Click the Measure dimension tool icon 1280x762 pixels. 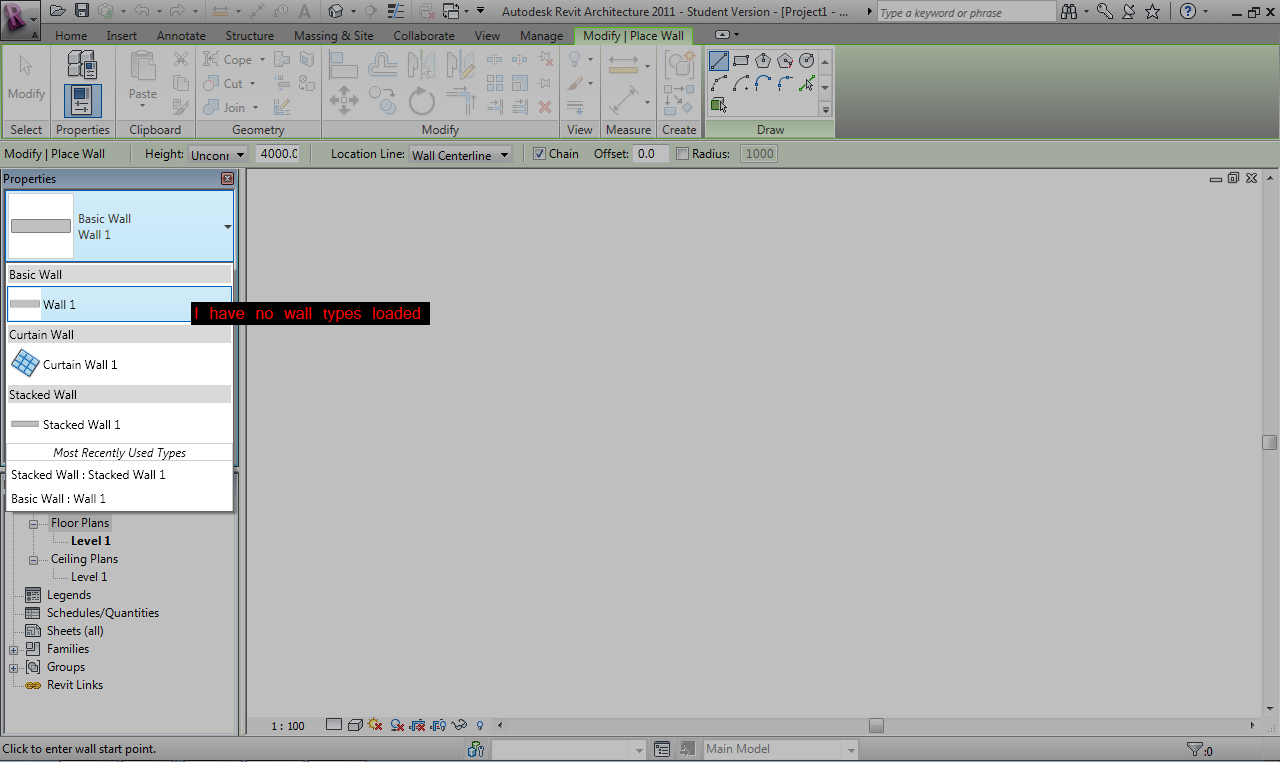pos(624,66)
